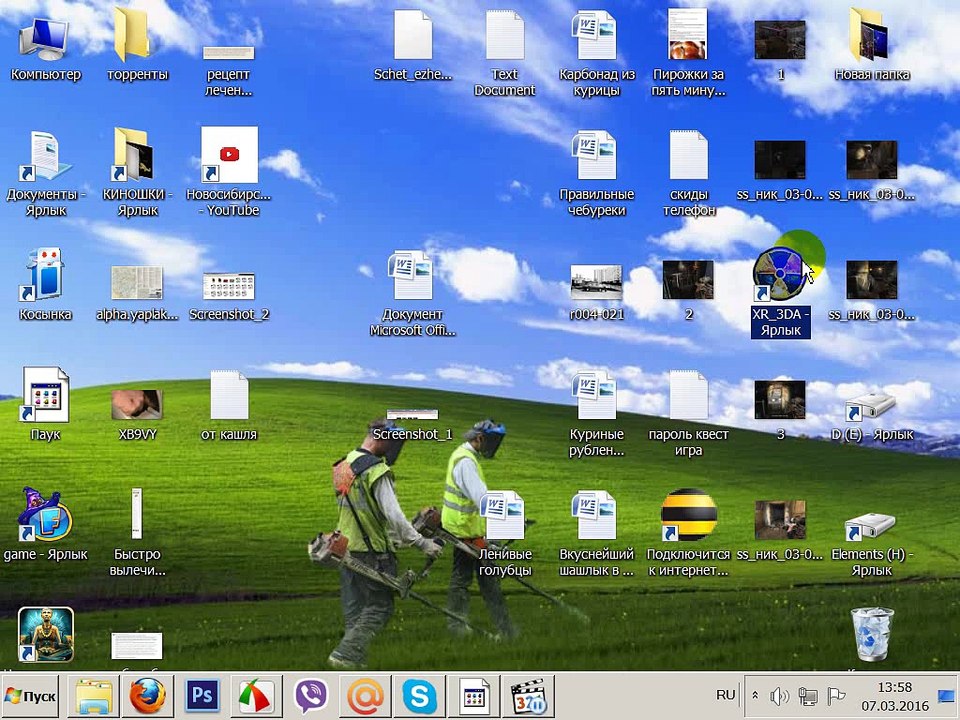Launch Skype from the taskbar
Image resolution: width=960 pixels, height=720 pixels.
(420, 696)
